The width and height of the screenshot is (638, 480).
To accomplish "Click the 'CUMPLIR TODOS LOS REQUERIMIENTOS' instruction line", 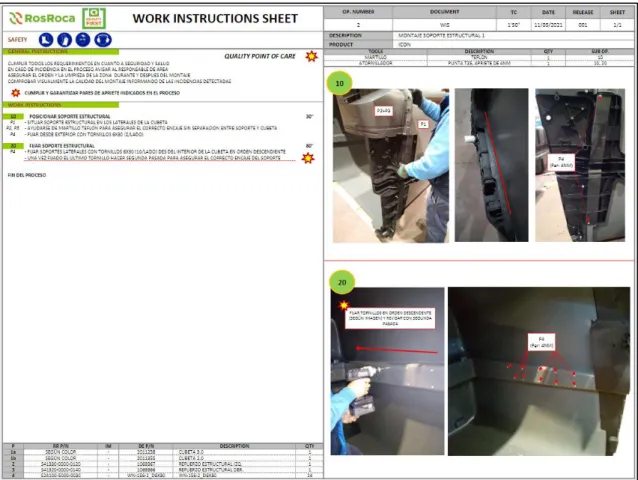I will pyautogui.click(x=88, y=63).
